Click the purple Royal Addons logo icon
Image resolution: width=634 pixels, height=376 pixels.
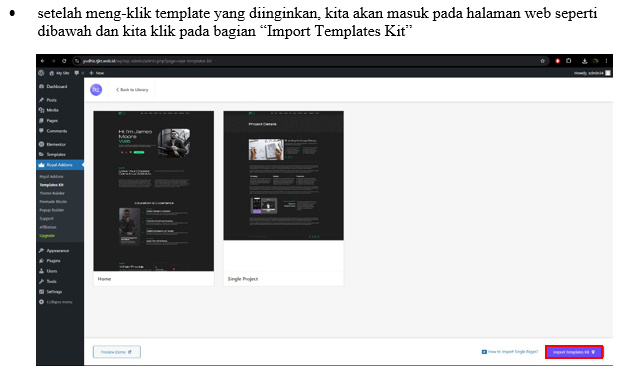pos(96,90)
